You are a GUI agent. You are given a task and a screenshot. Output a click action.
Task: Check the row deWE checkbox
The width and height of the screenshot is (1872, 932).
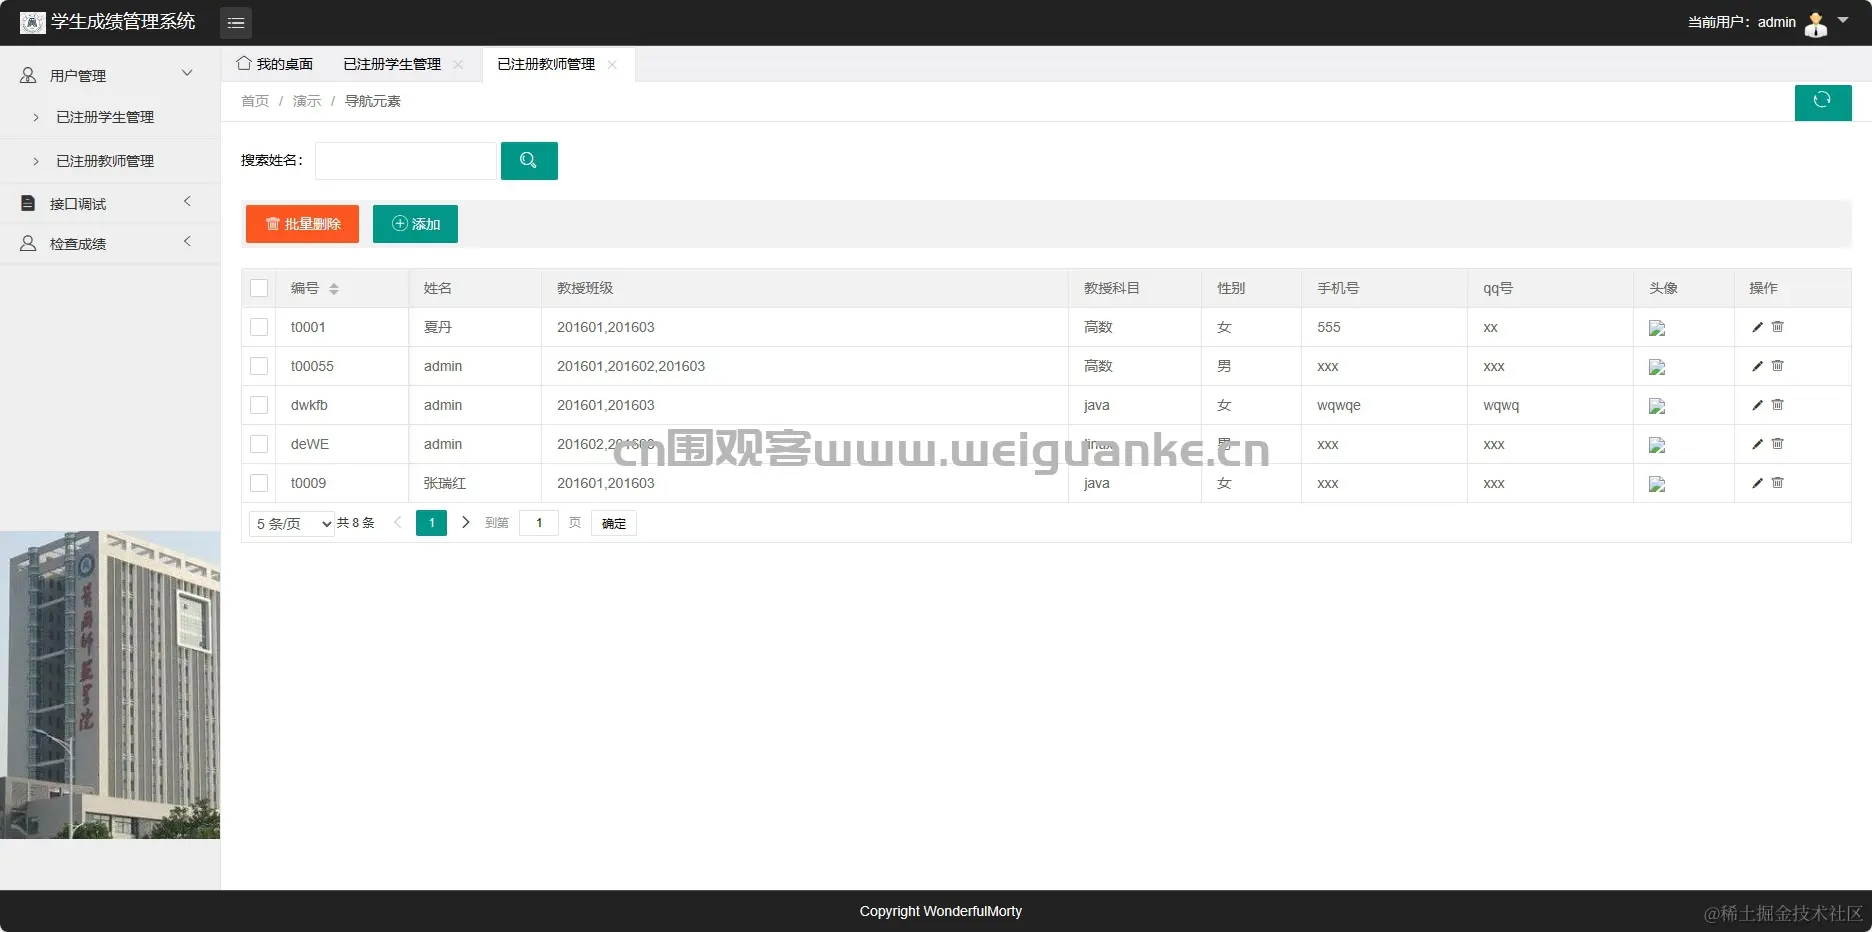[x=259, y=444]
